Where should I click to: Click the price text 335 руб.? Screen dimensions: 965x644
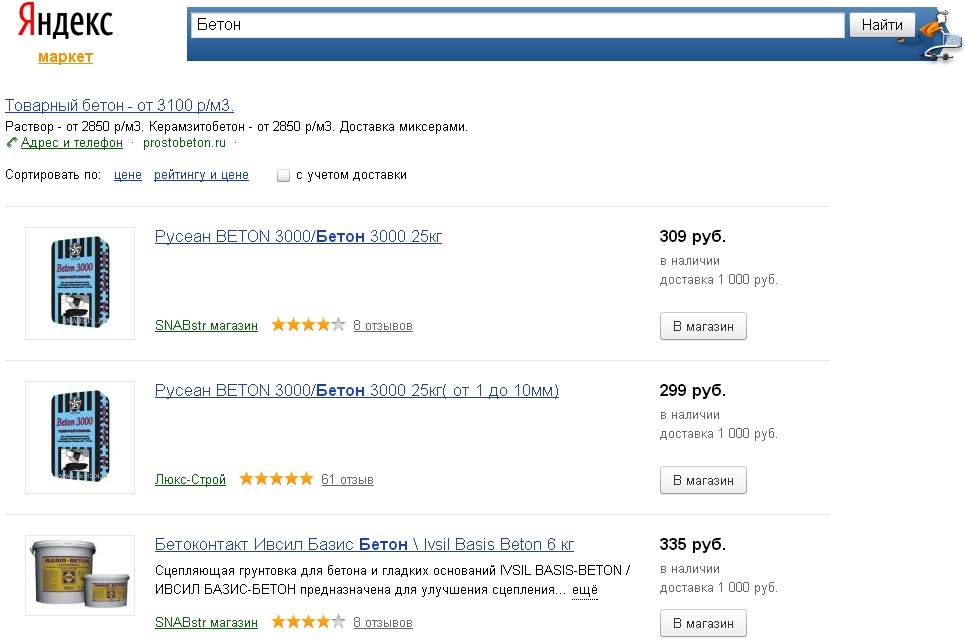coord(692,544)
